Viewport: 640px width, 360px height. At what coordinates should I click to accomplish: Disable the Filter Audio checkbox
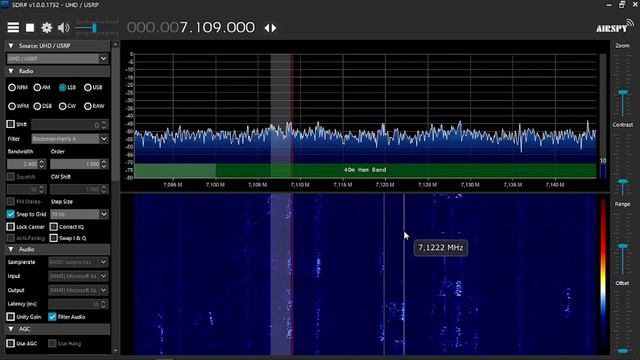click(52, 317)
